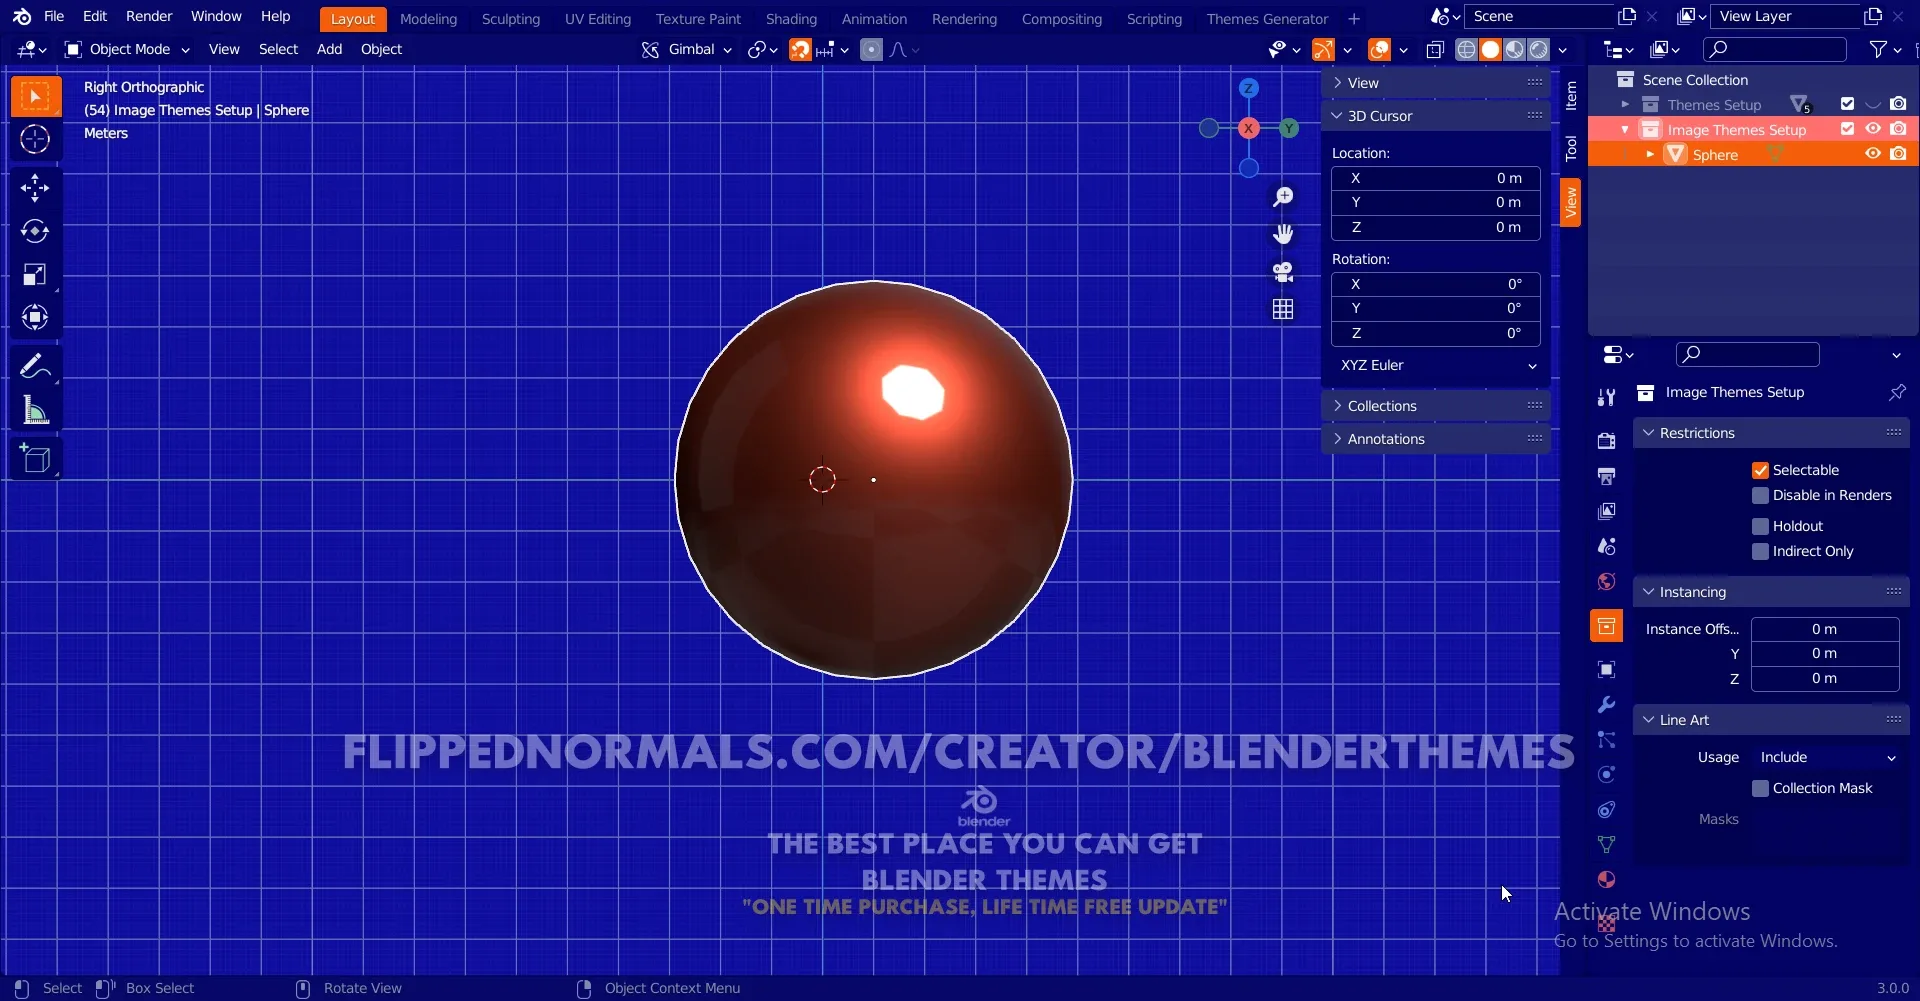The height and width of the screenshot is (1001, 1920).
Task: Switch to wireframe viewport shading
Action: click(x=1466, y=49)
